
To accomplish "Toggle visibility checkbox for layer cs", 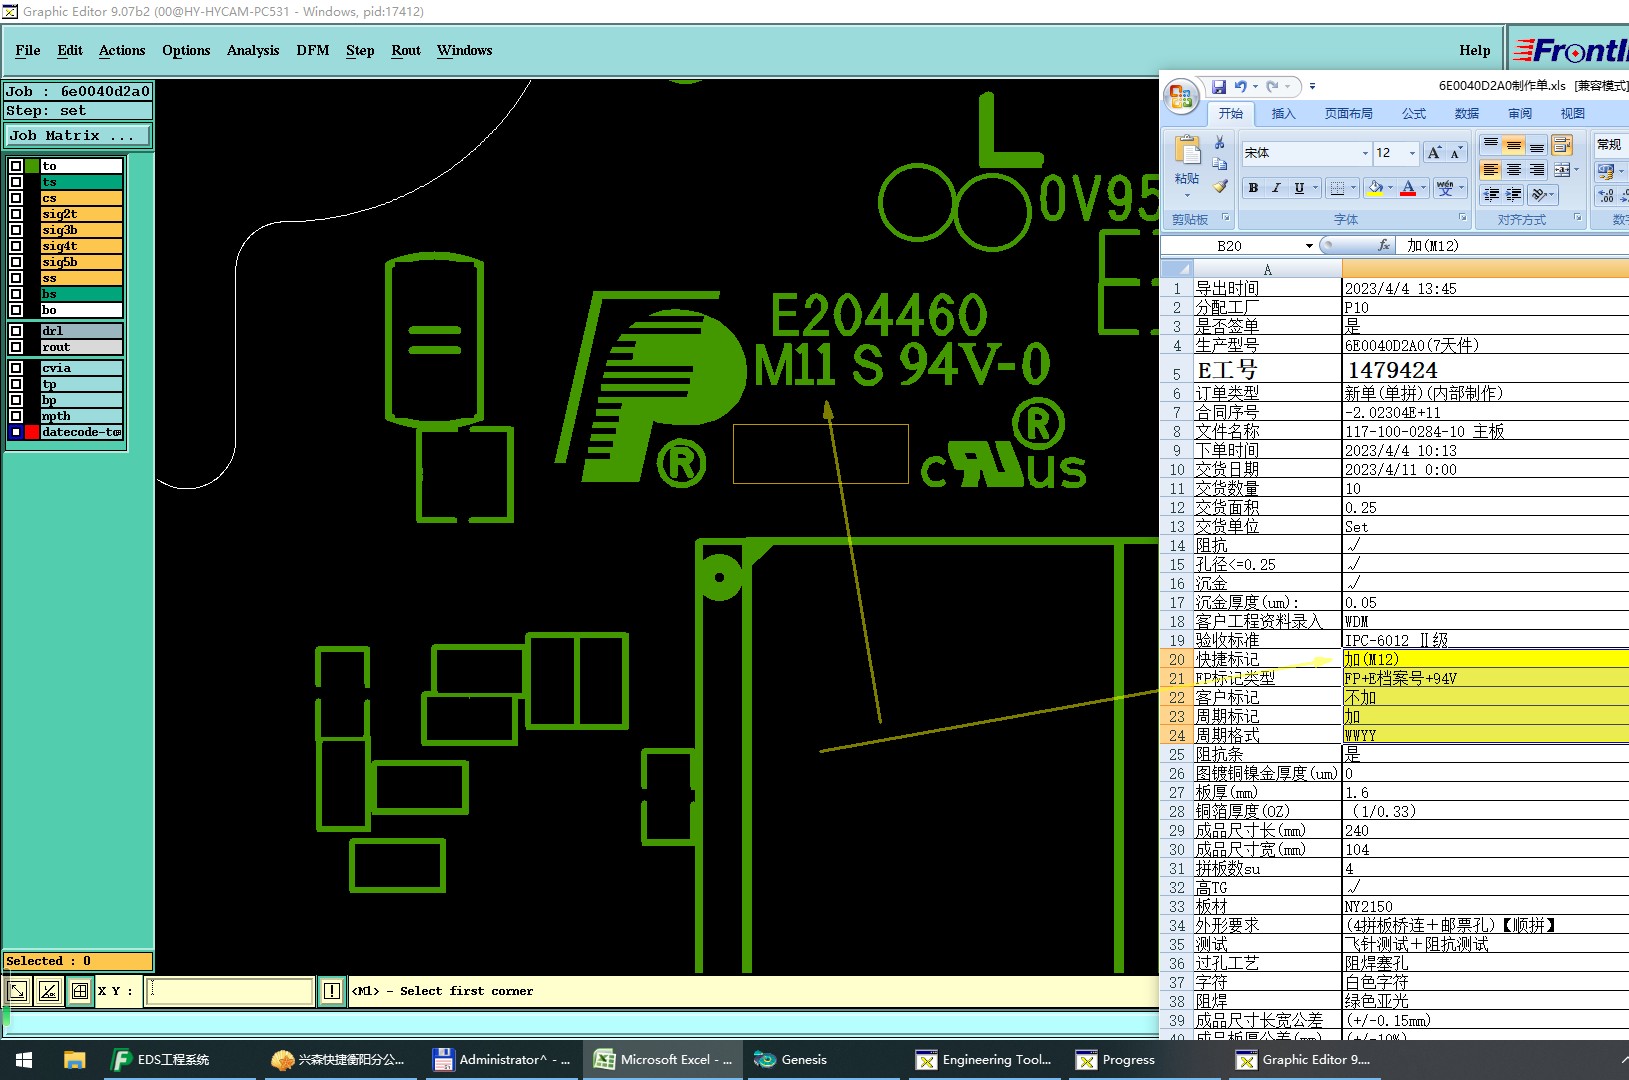I will click(16, 198).
